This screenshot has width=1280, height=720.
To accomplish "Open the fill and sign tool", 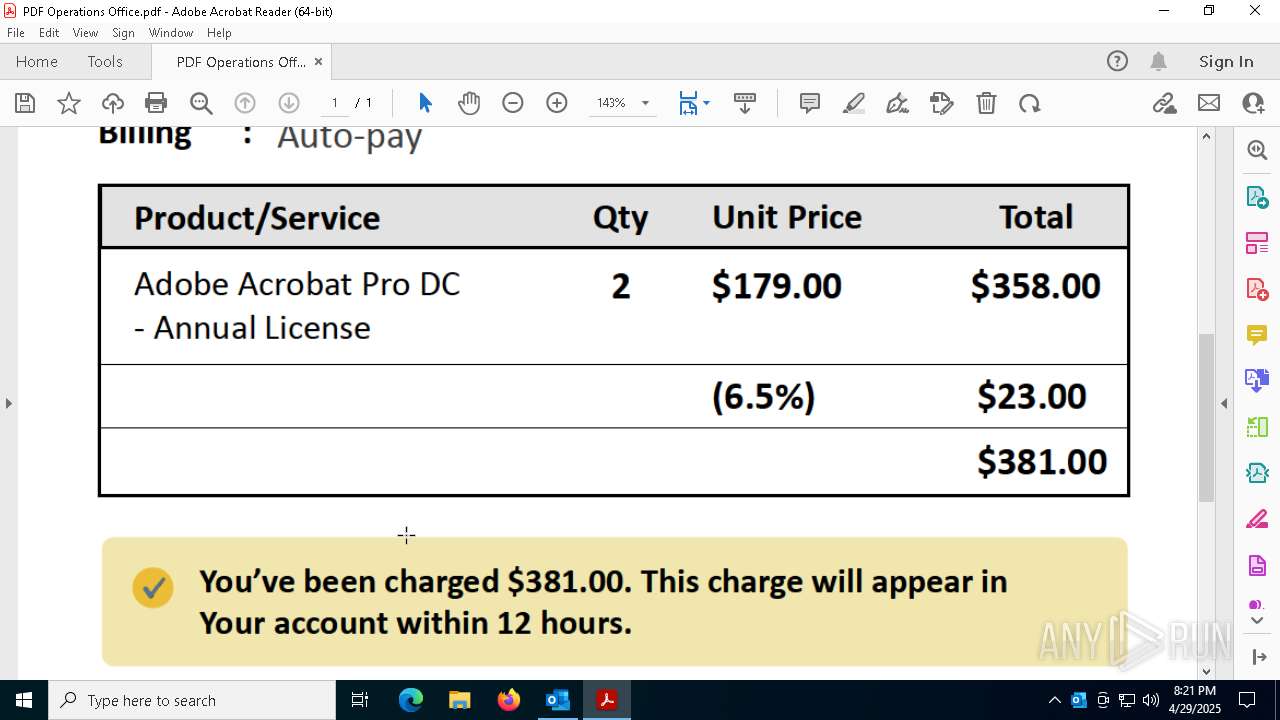I will [x=942, y=103].
